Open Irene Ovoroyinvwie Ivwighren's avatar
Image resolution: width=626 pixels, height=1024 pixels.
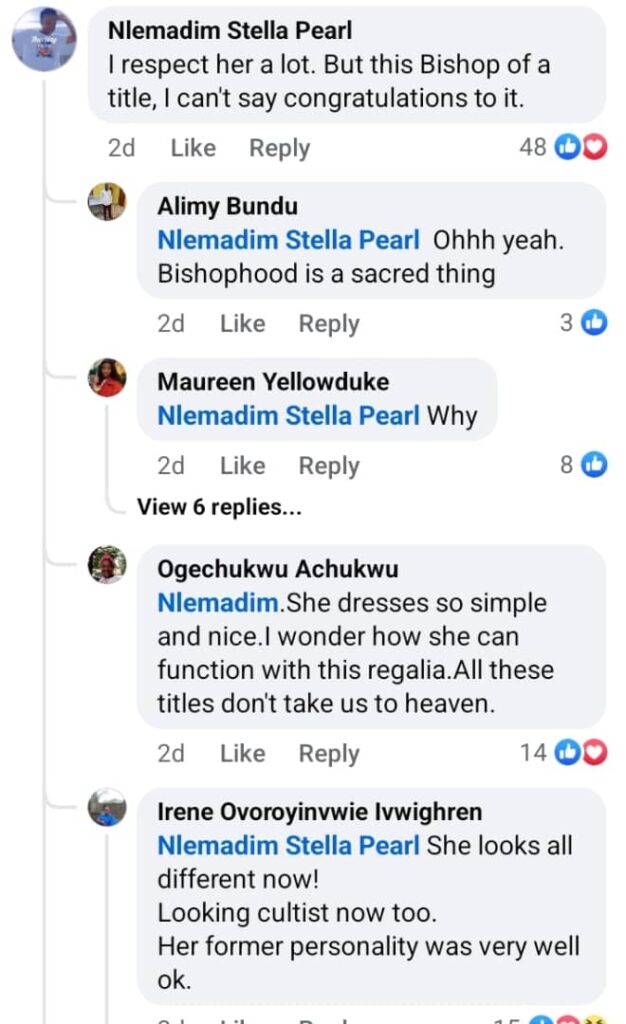pos(107,807)
